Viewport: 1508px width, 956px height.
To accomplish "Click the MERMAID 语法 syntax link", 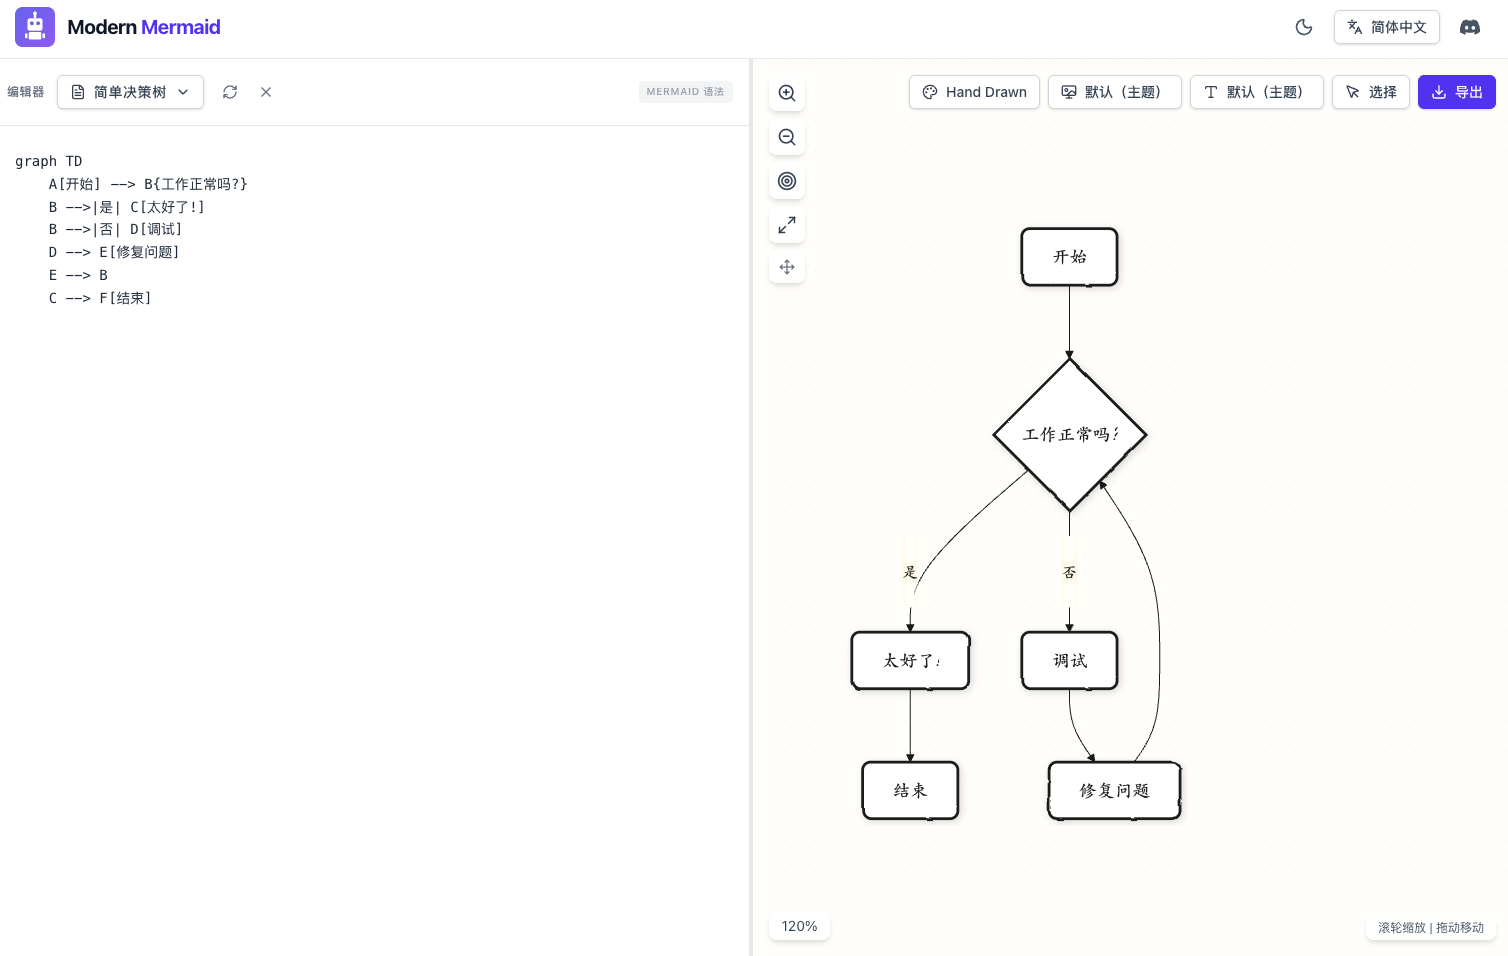I will tap(685, 92).
